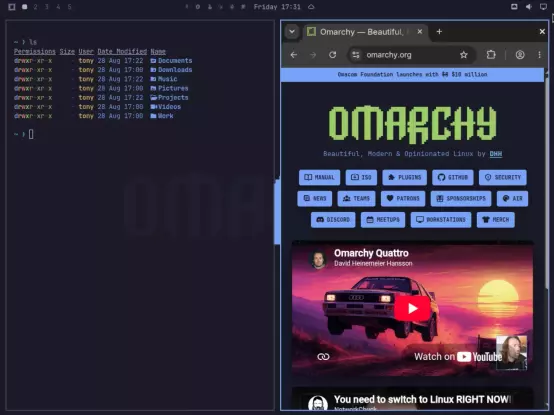Open the Sponsorships button
The height and width of the screenshot is (415, 554).
[461, 198]
